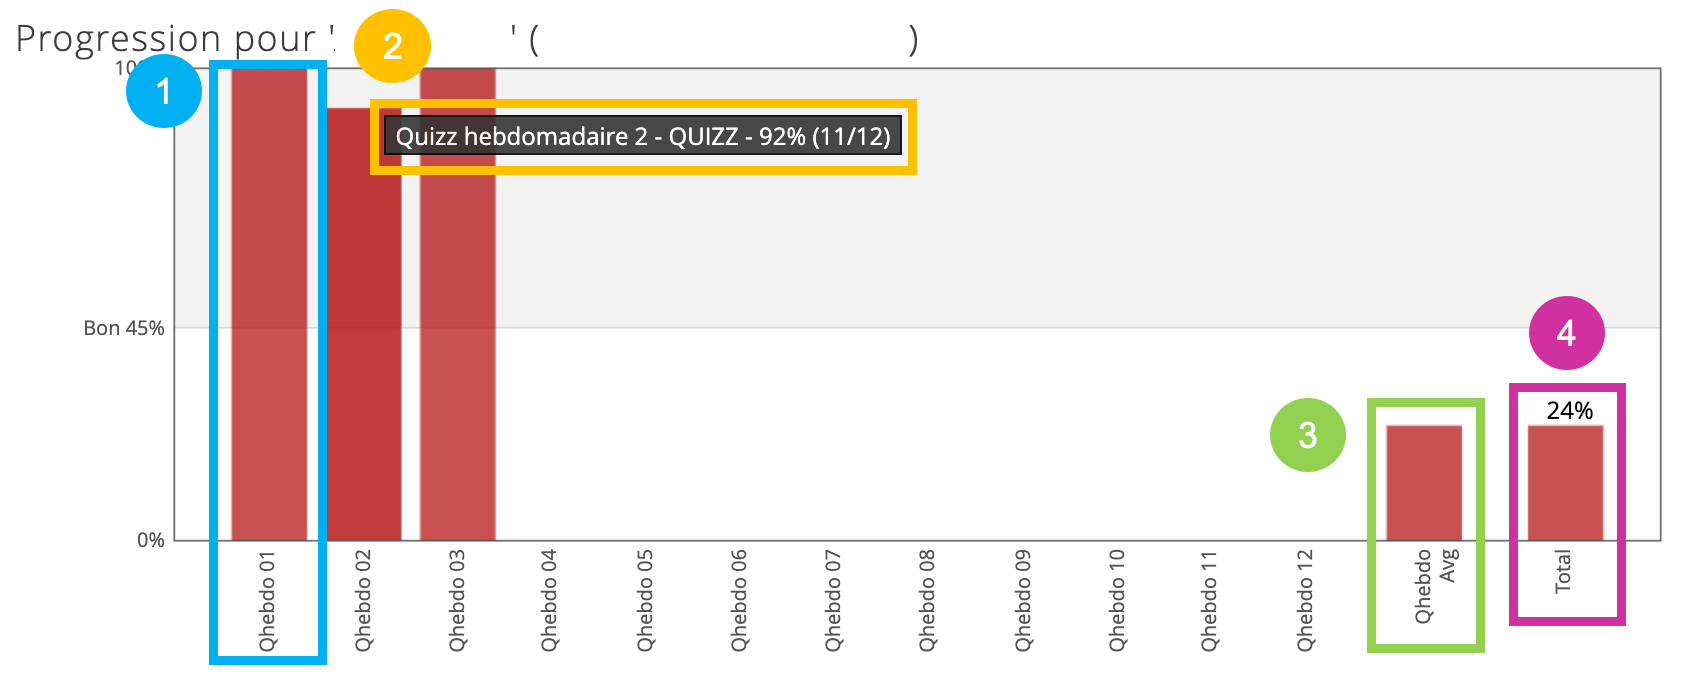Click the 0% axis label
Screen dimensions: 1704x674
coord(151,540)
